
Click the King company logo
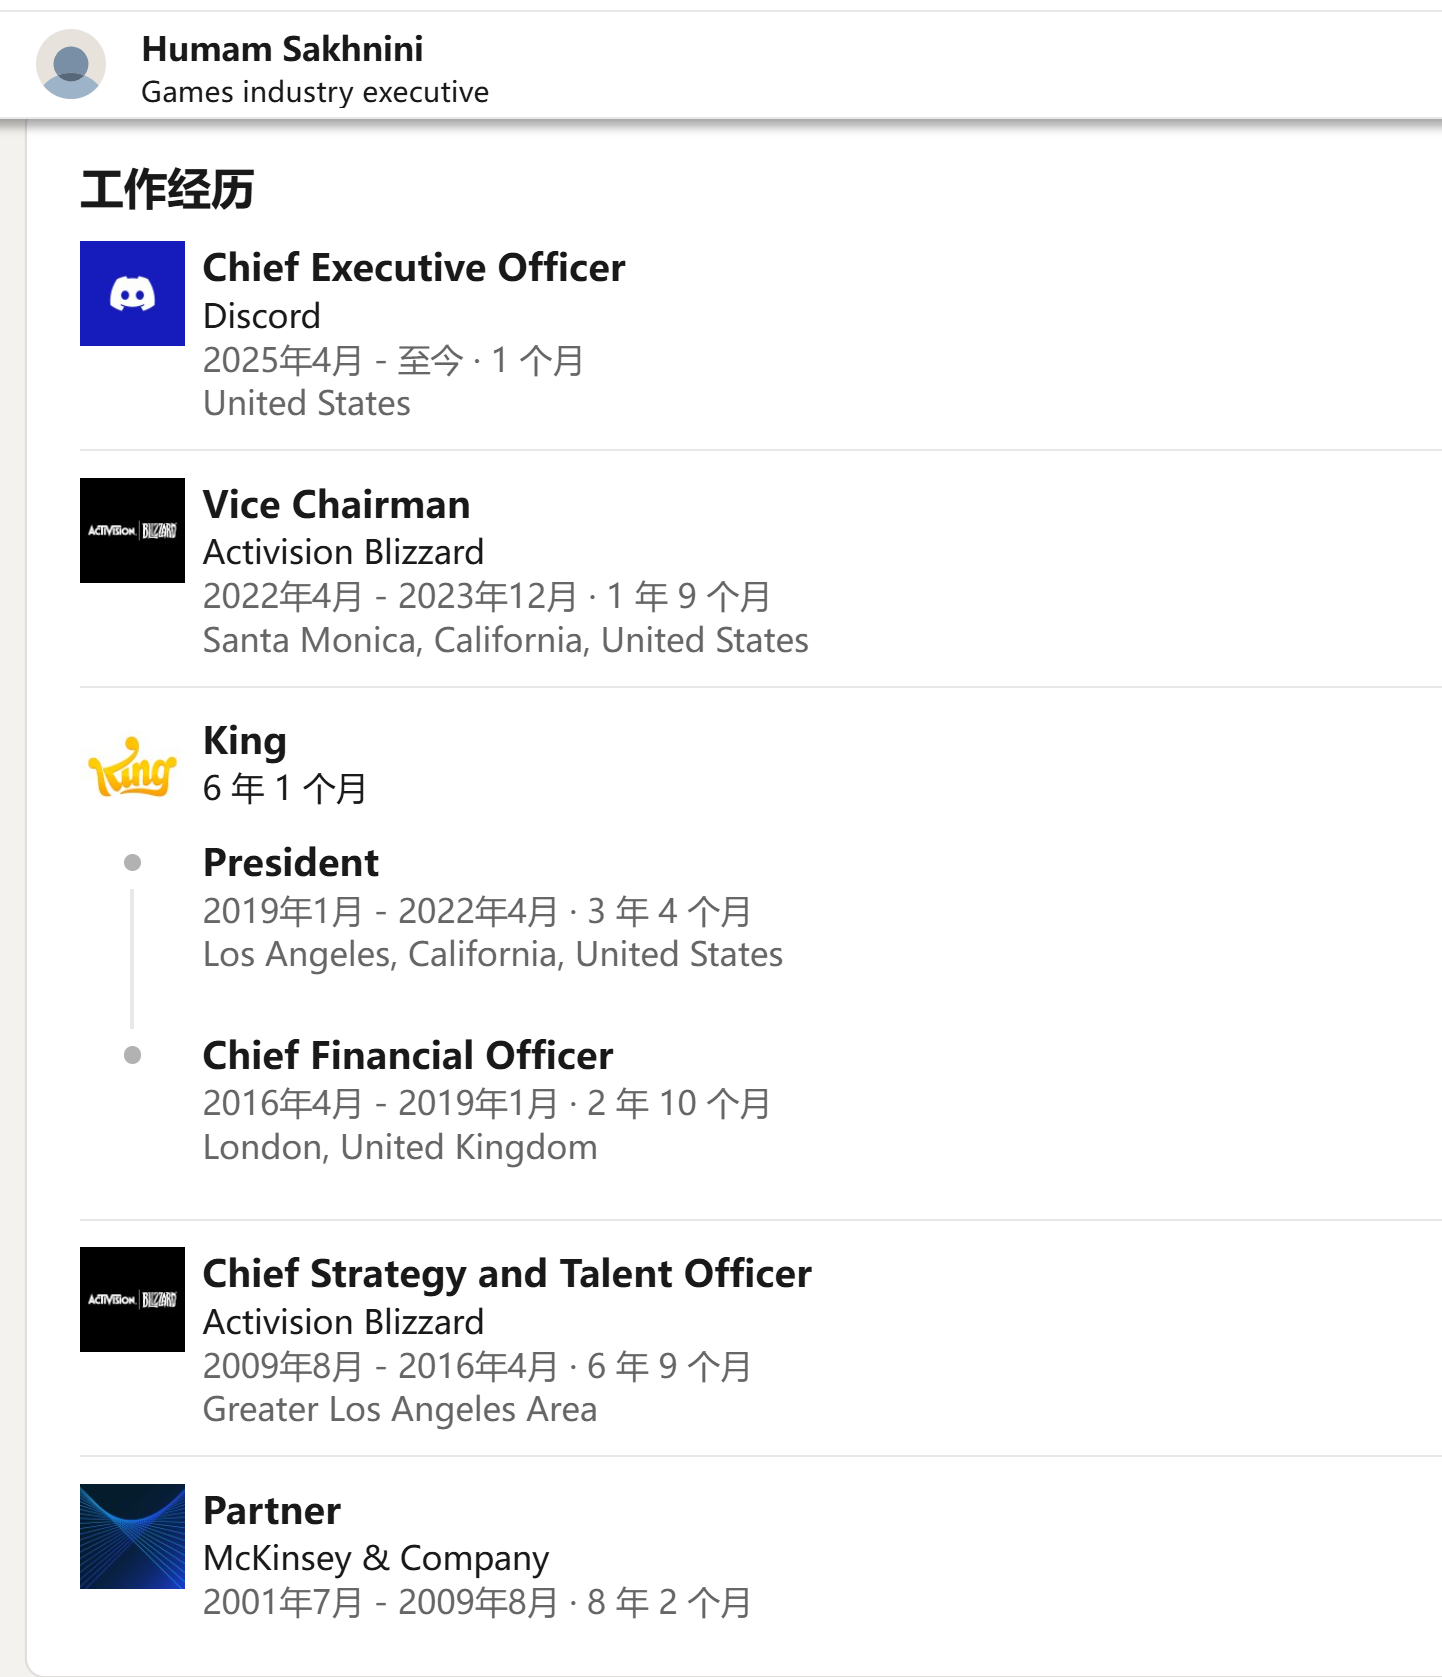point(132,767)
